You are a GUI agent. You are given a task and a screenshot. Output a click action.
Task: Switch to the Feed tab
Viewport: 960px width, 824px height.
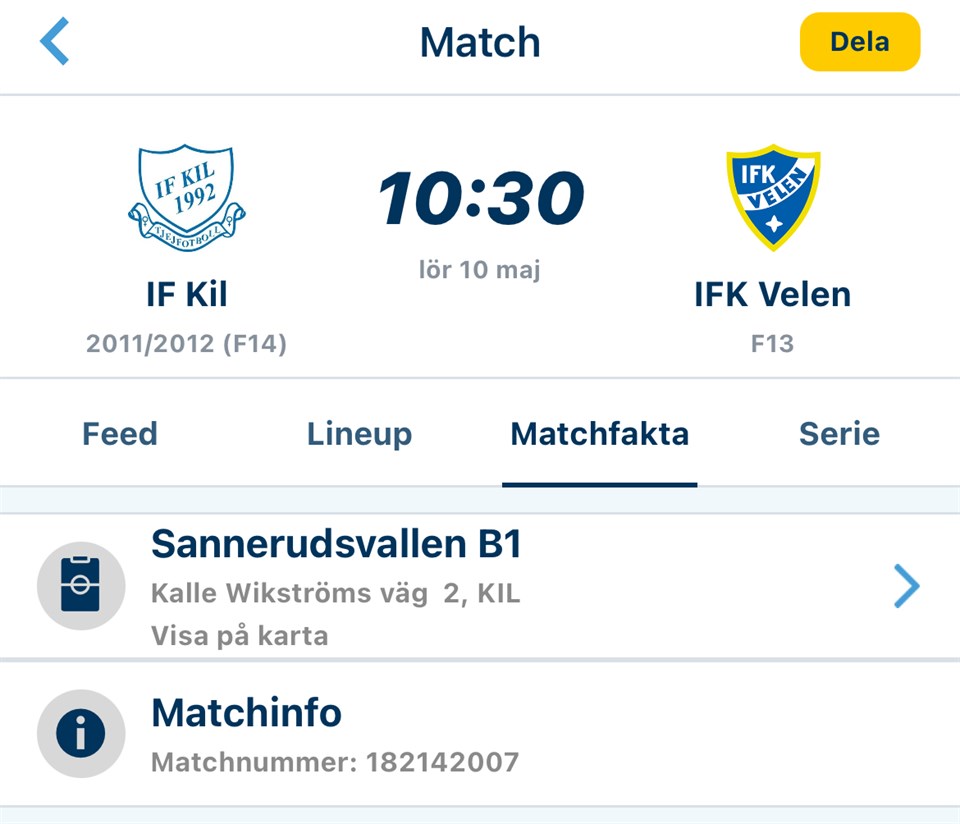pos(120,434)
